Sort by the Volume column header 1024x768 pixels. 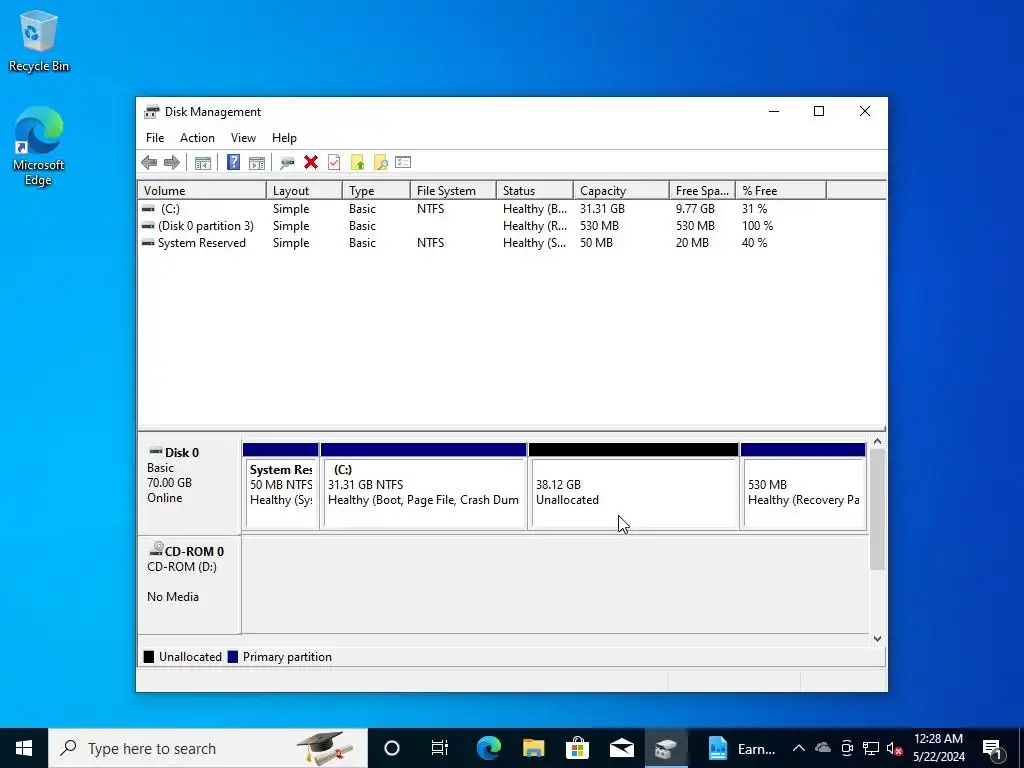tap(202, 191)
